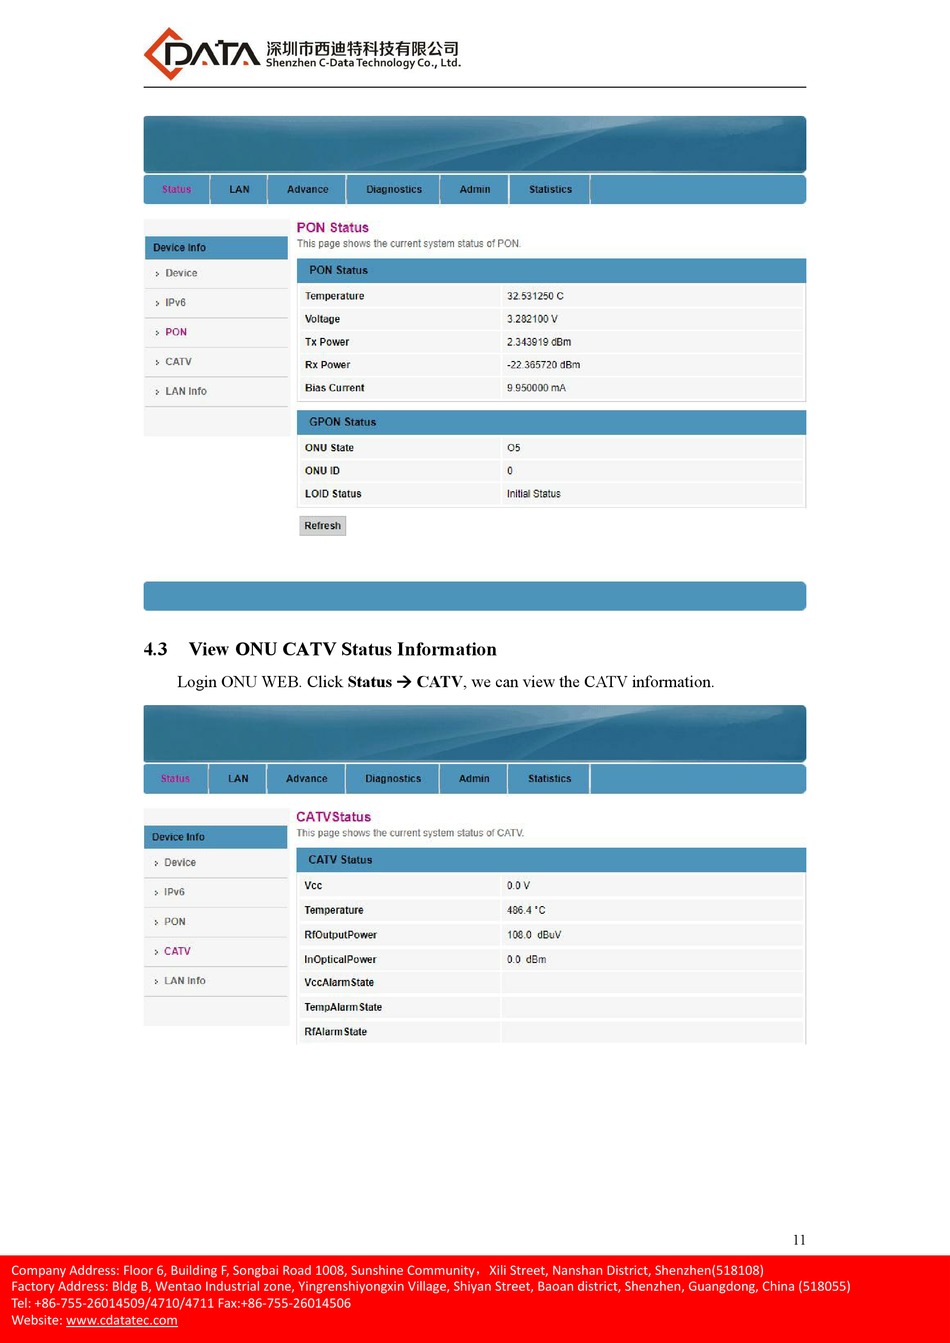Click the 'VccAlarmState' row label
Image resolution: width=950 pixels, height=1343 pixels.
point(339,983)
